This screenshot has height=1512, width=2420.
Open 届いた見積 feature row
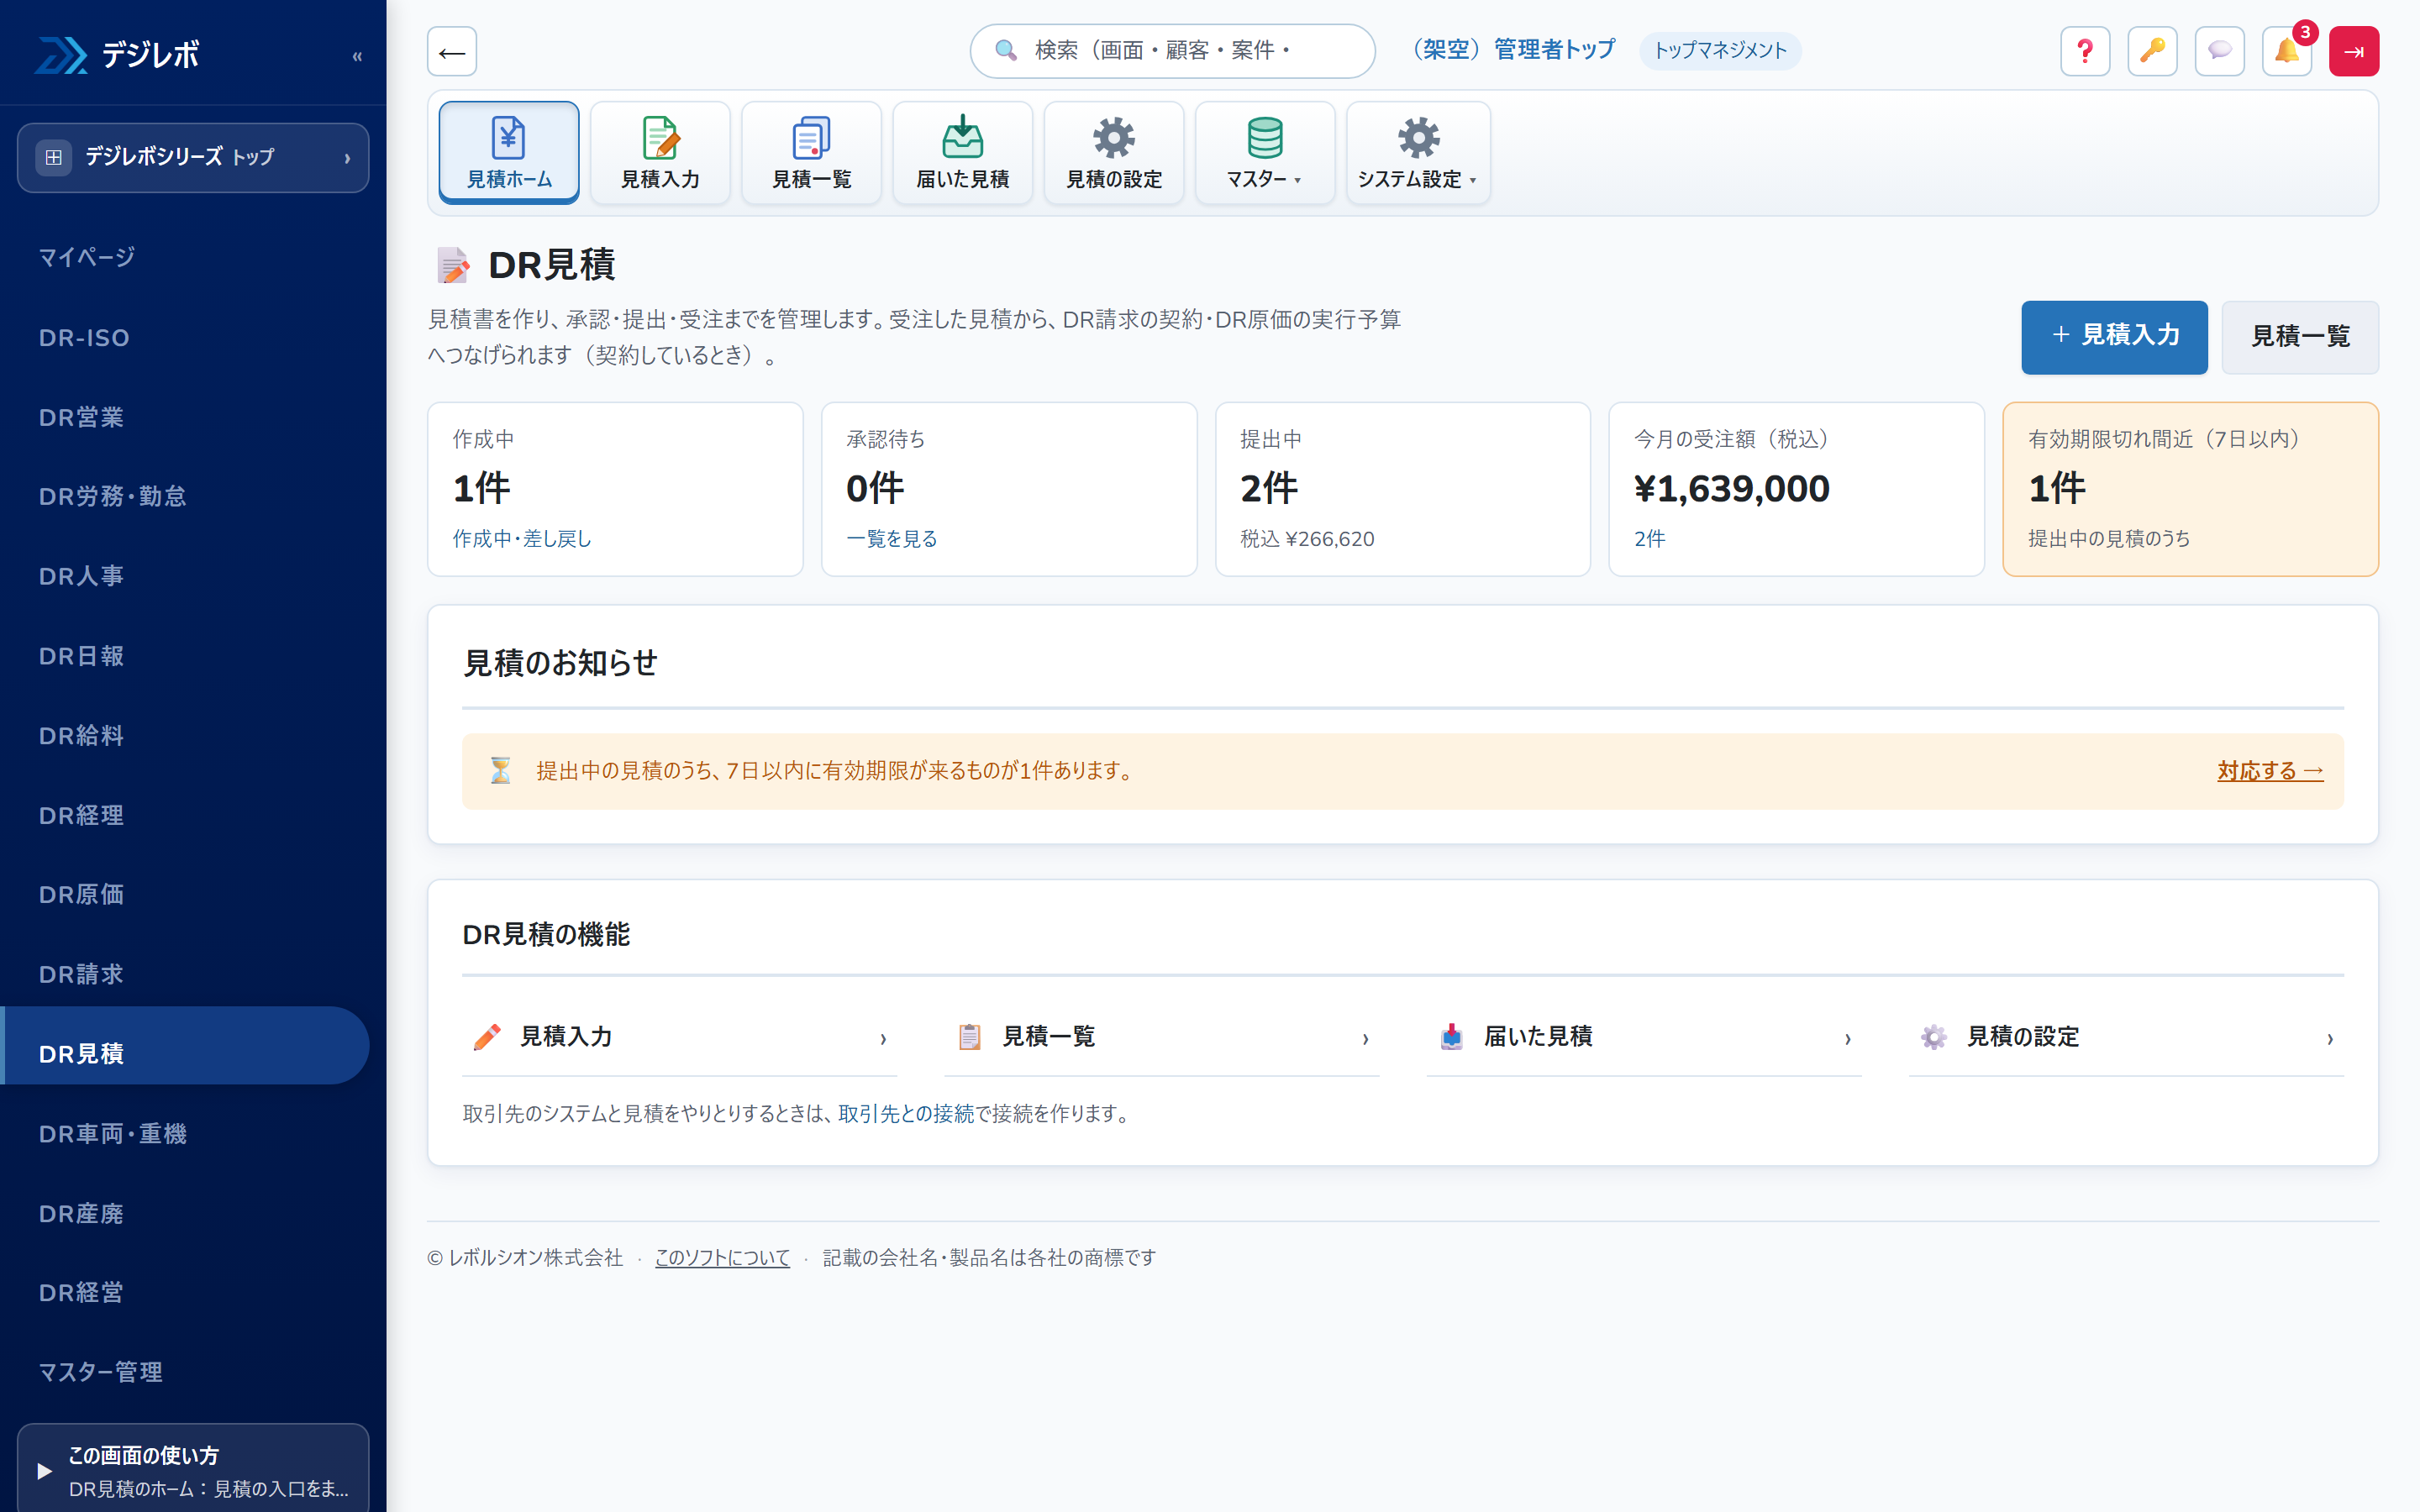[1644, 1037]
